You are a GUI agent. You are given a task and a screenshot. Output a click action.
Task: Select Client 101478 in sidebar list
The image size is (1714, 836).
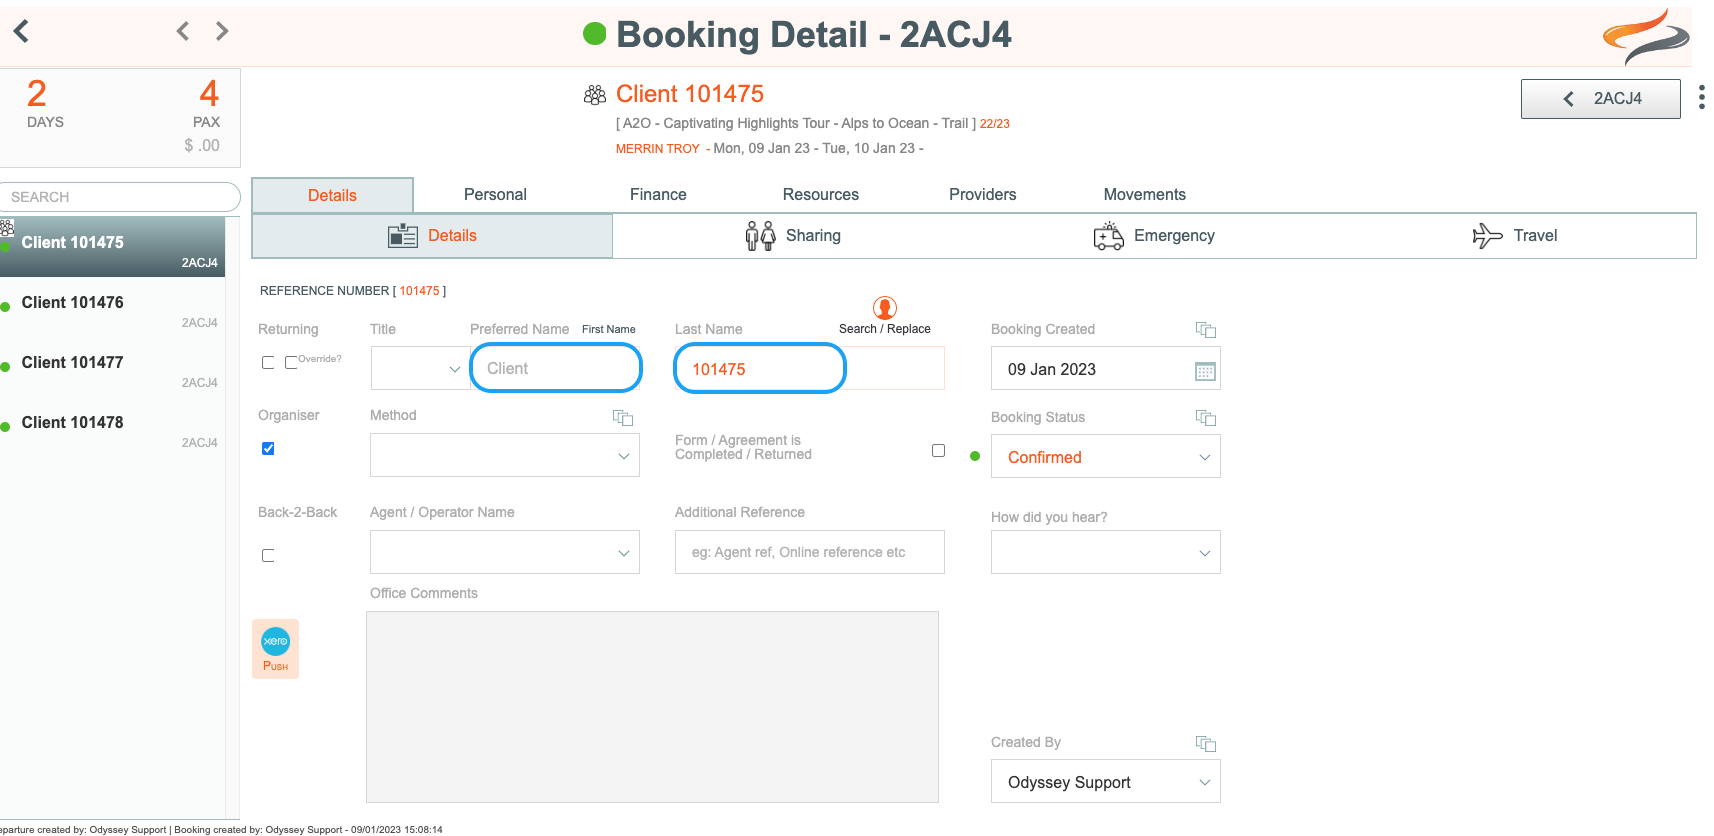point(112,427)
